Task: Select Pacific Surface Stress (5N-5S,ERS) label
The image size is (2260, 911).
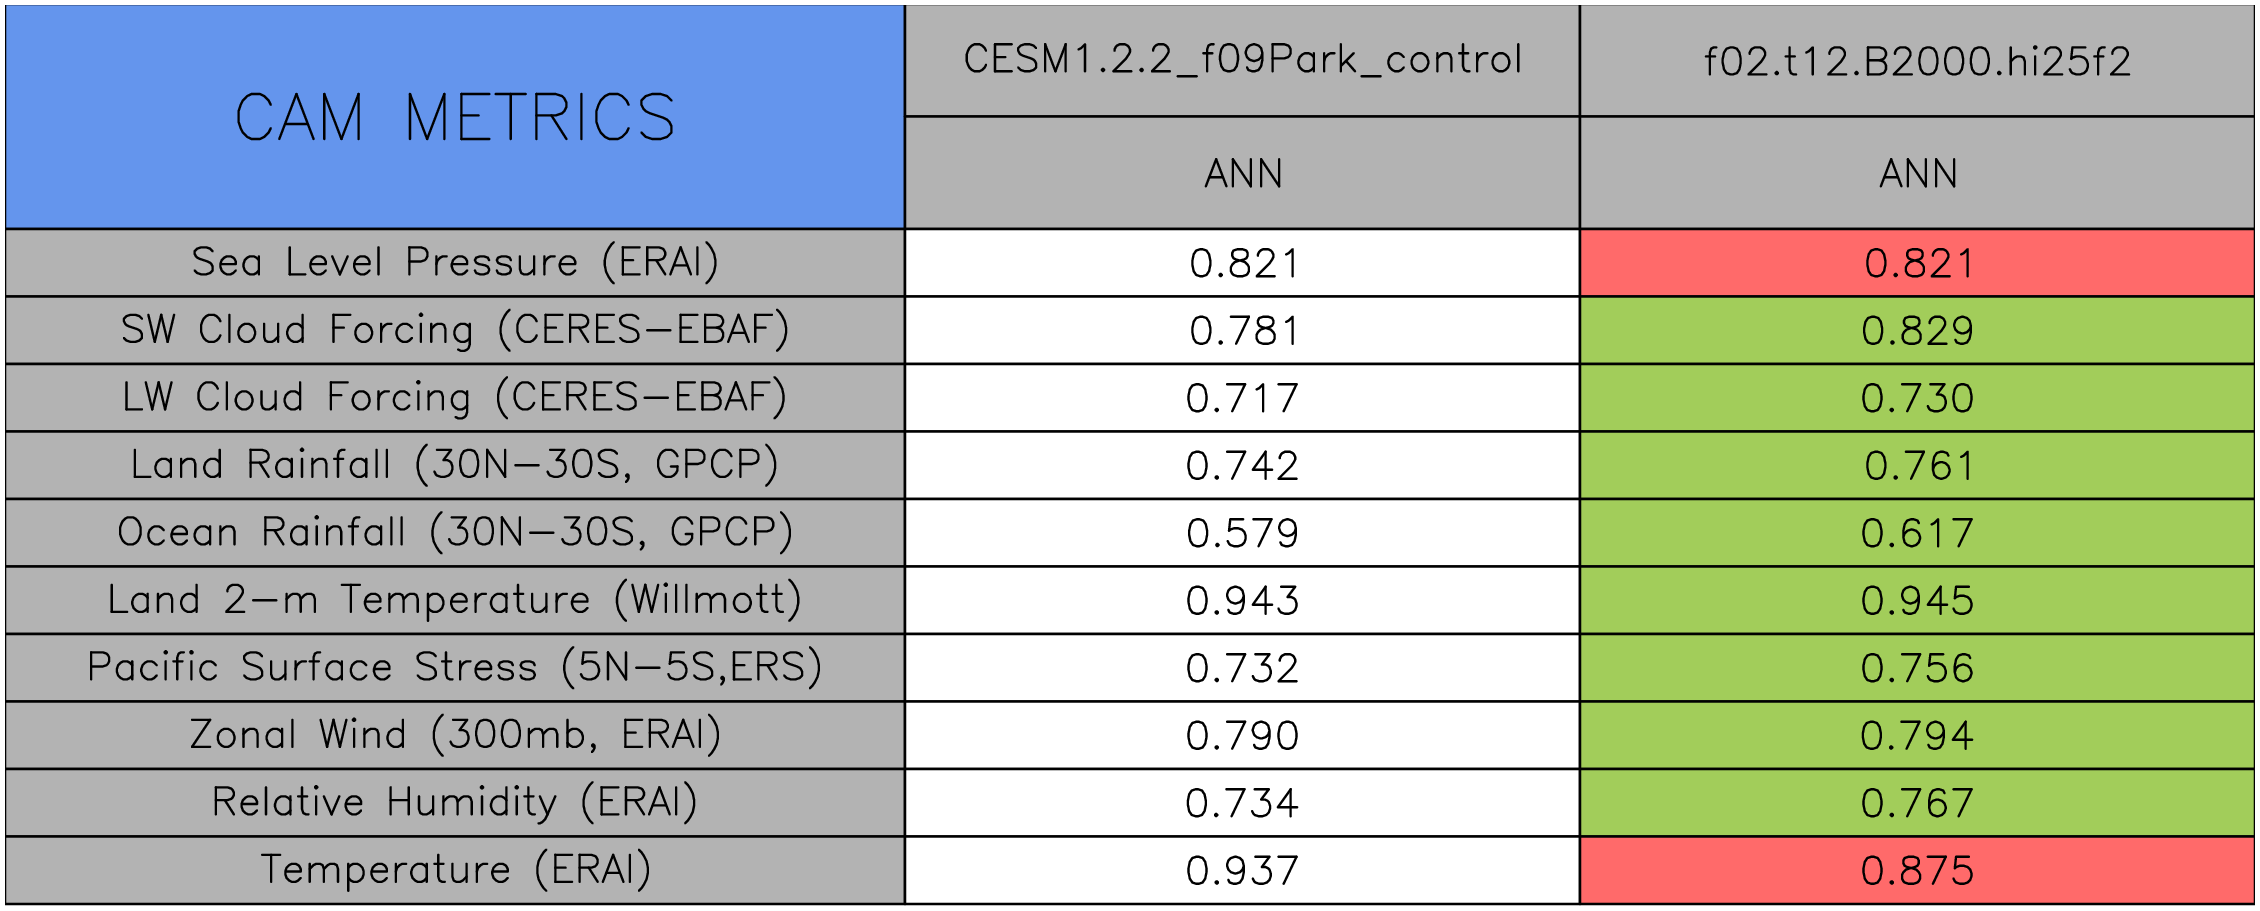Action: [x=455, y=668]
